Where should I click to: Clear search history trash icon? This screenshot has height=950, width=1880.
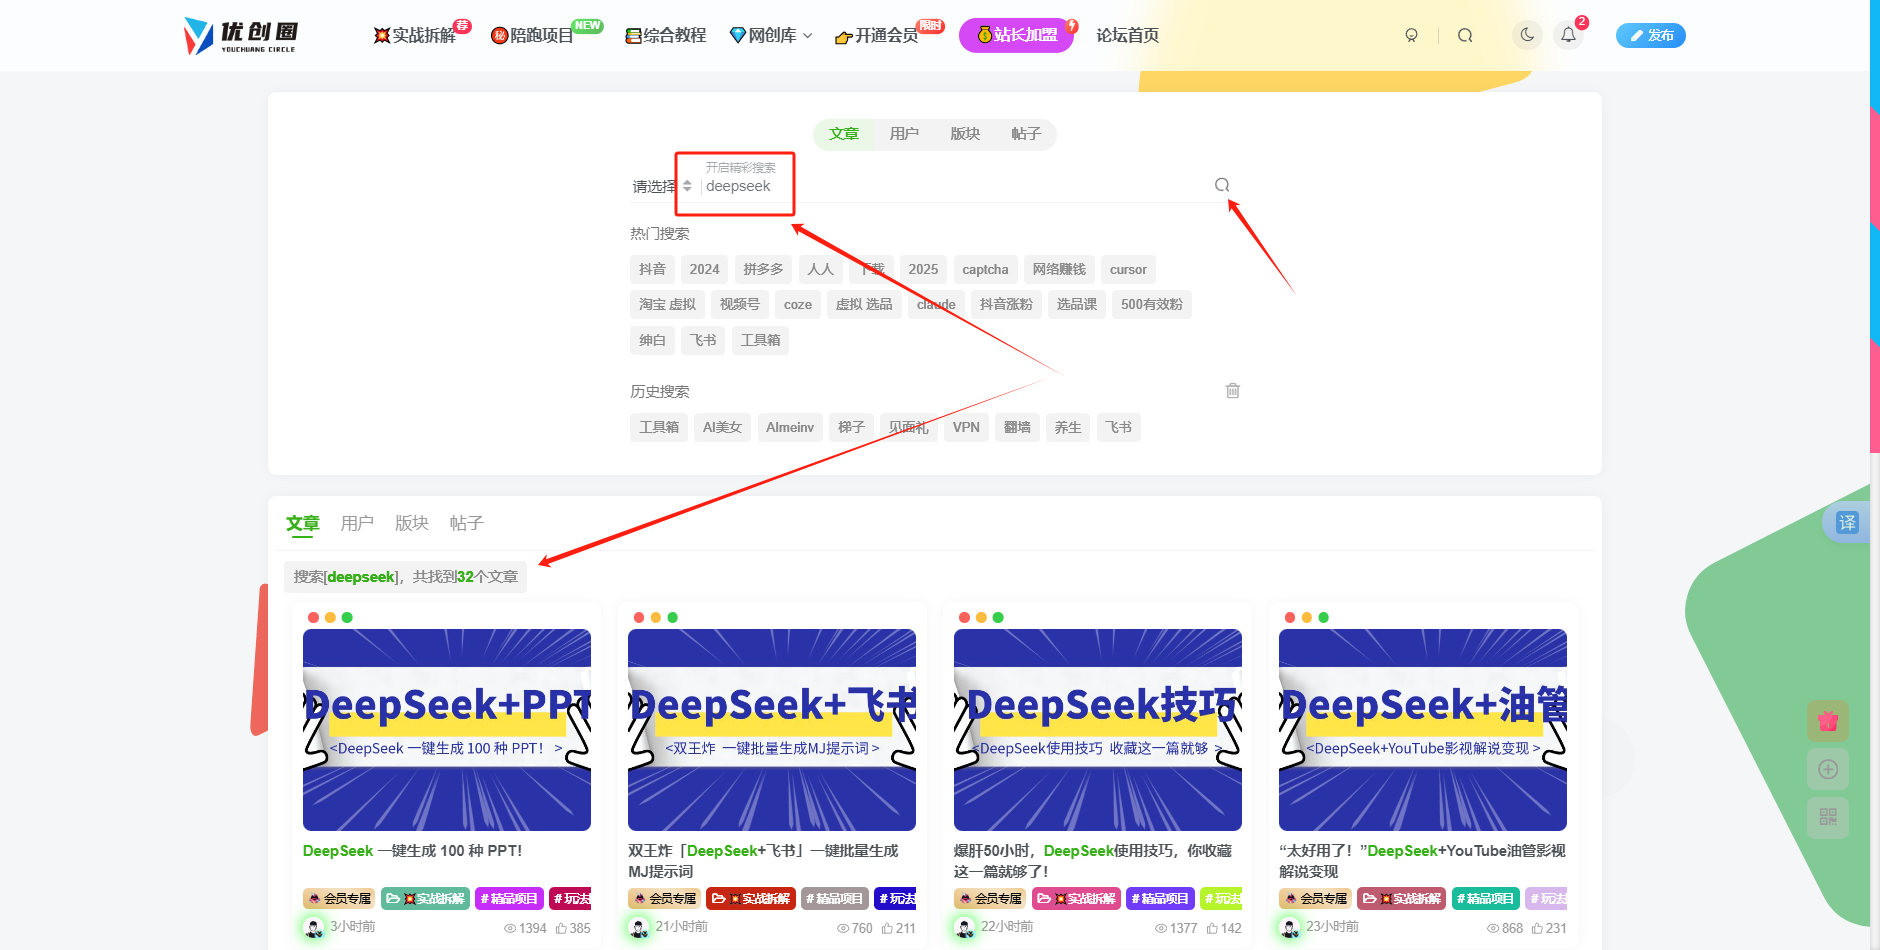click(x=1233, y=391)
